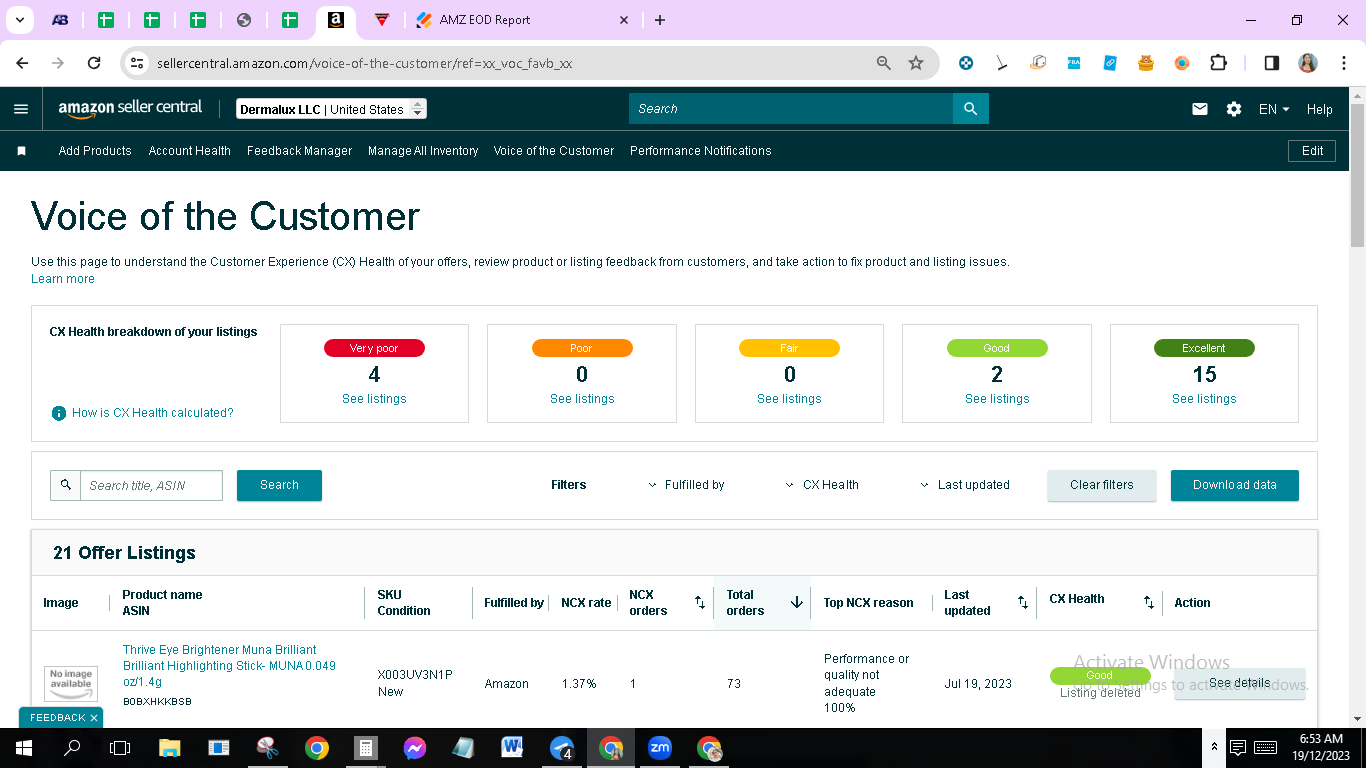The image size is (1366, 768).
Task: Click the Clear filters button
Action: pos(1102,485)
